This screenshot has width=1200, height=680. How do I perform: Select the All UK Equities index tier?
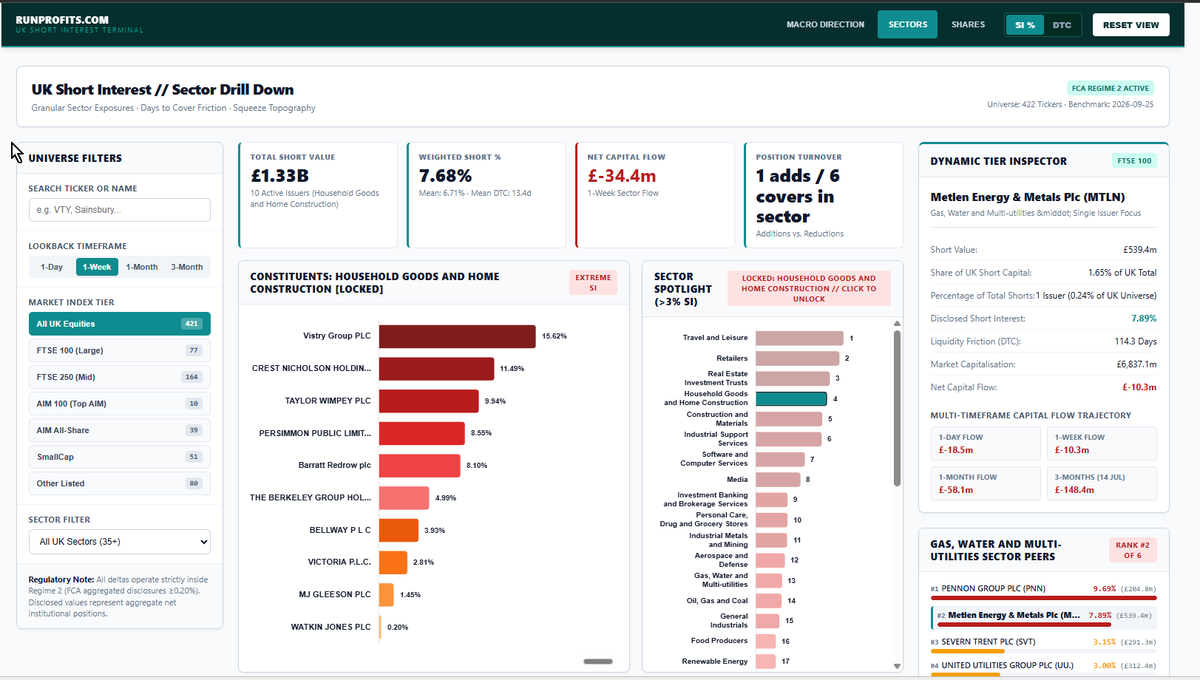[x=120, y=324]
